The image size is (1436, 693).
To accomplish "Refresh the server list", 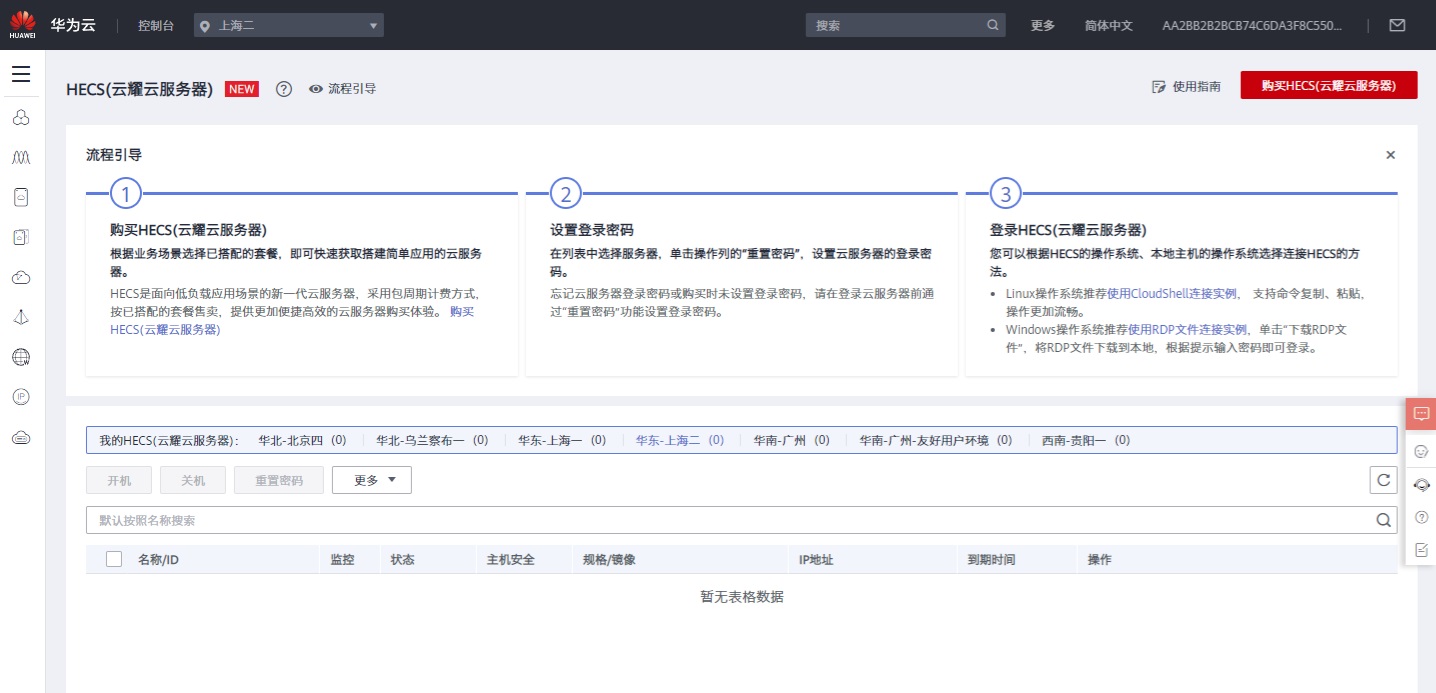I will tap(1383, 480).
